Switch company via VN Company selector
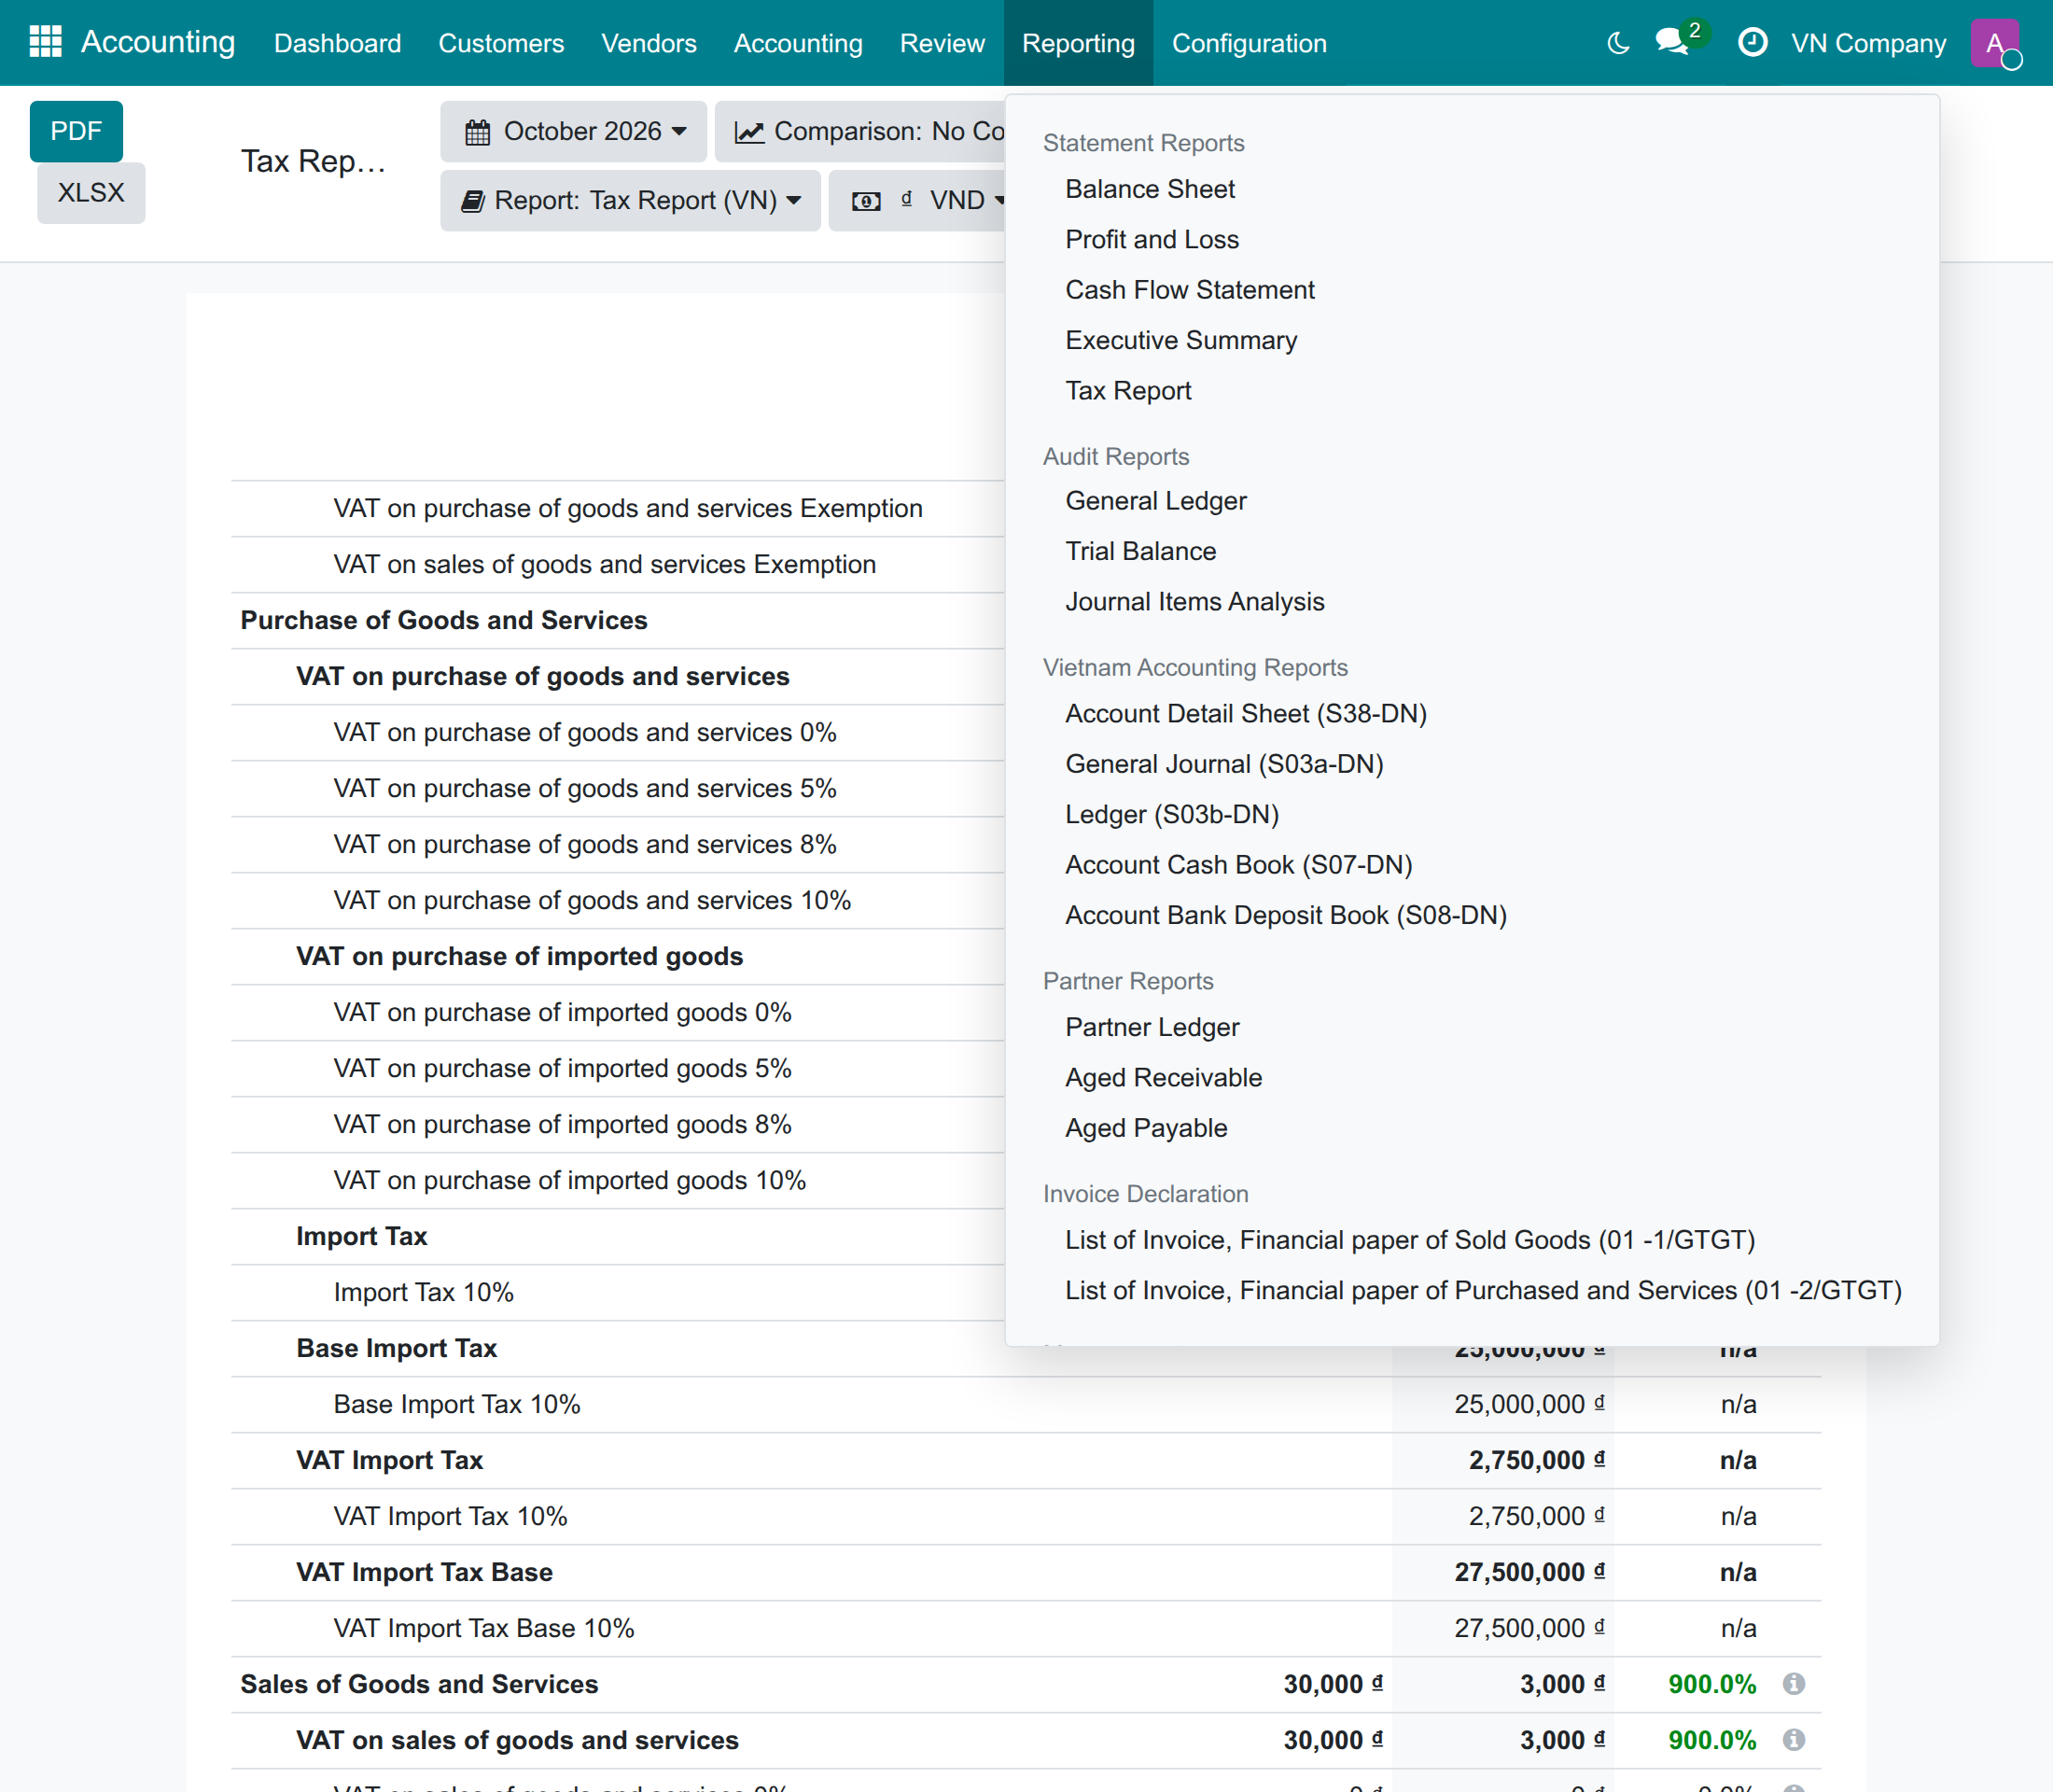 pos(1868,43)
